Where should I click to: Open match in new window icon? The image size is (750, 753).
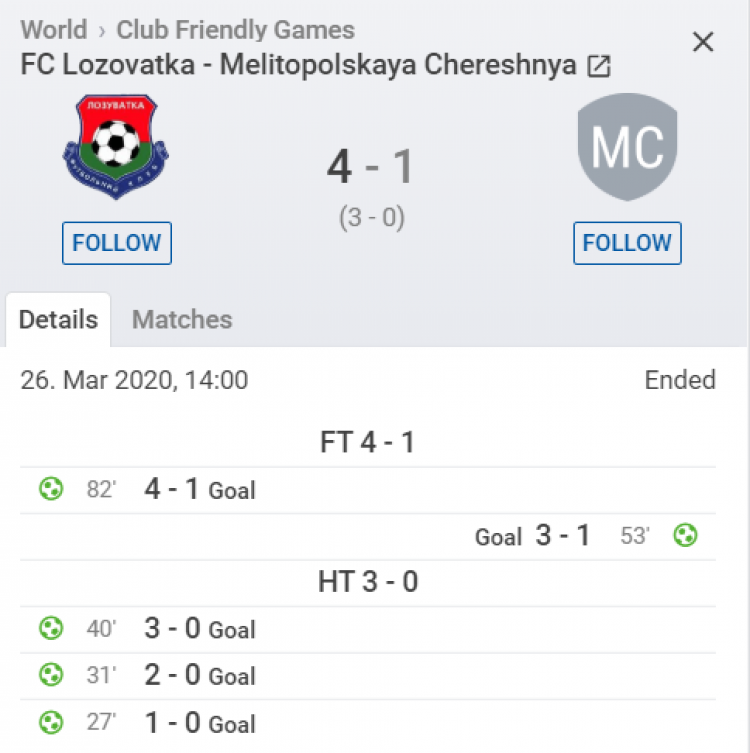[x=599, y=67]
